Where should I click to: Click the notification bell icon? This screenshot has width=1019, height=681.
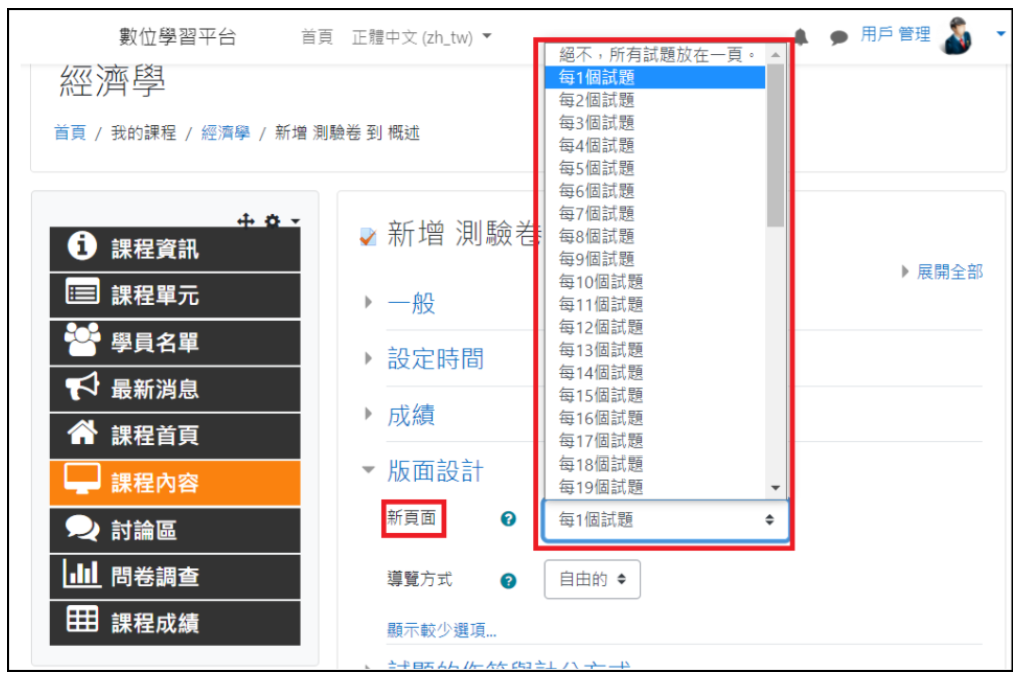[801, 37]
